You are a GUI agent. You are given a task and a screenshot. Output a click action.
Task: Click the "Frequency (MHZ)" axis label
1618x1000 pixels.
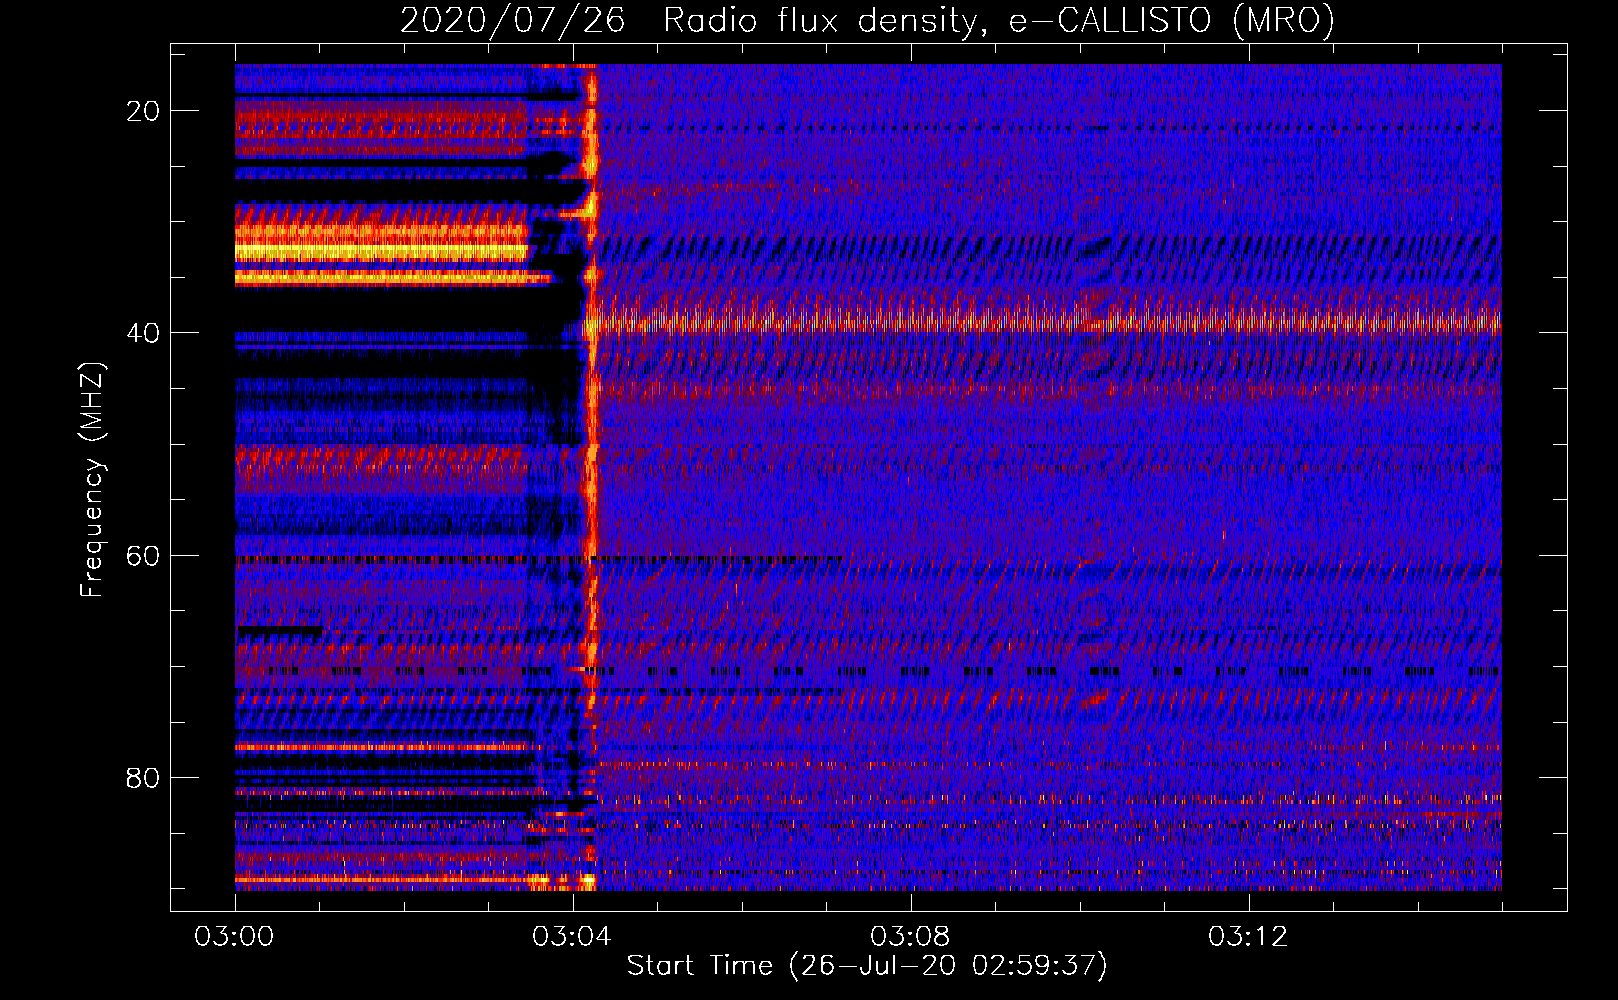click(x=92, y=480)
